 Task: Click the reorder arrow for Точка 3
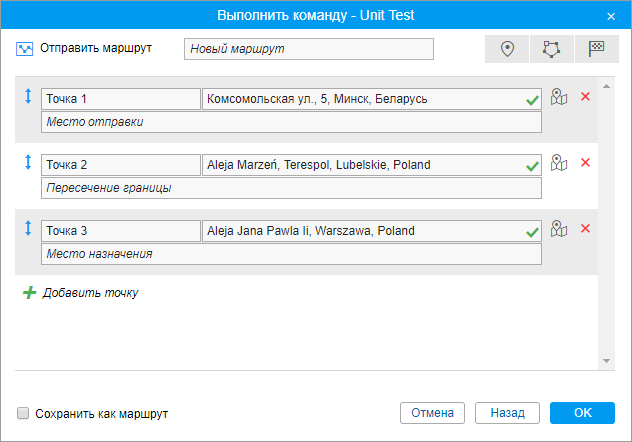tap(28, 229)
